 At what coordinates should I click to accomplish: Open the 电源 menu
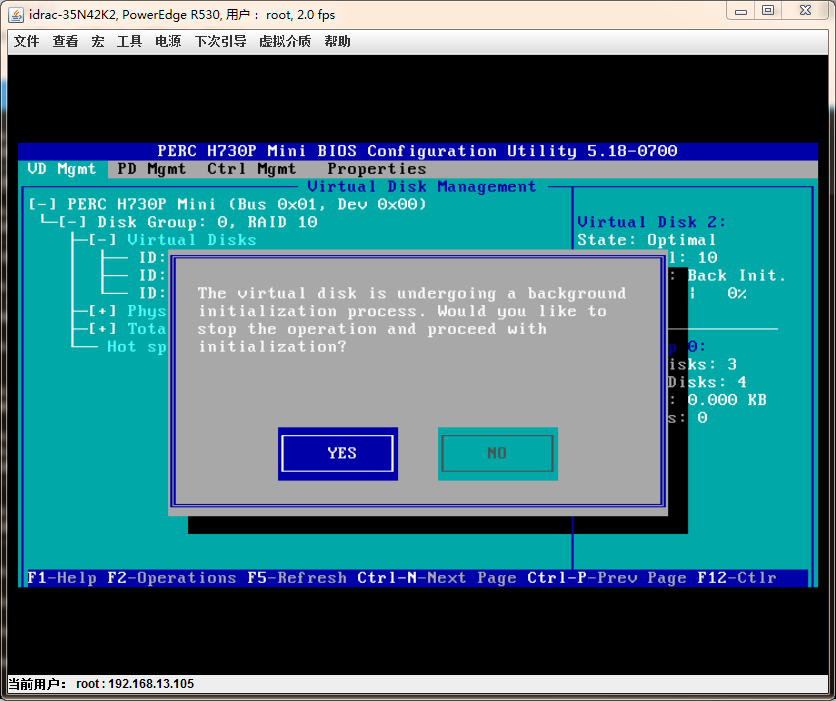[x=168, y=41]
